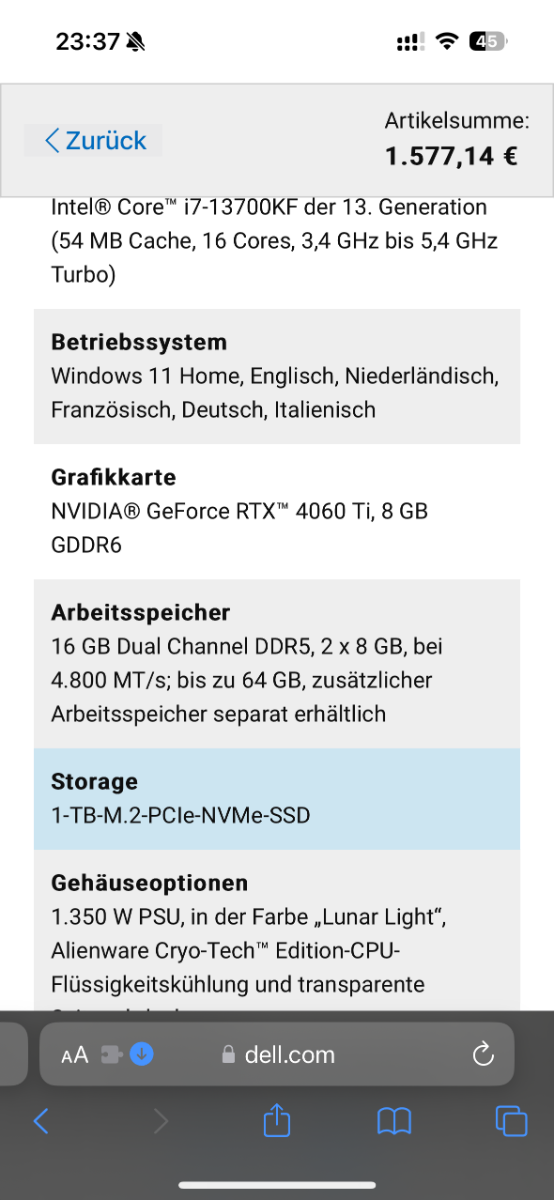
Task: Tap the Gehäuseoptionen section
Action: [x=277, y=930]
